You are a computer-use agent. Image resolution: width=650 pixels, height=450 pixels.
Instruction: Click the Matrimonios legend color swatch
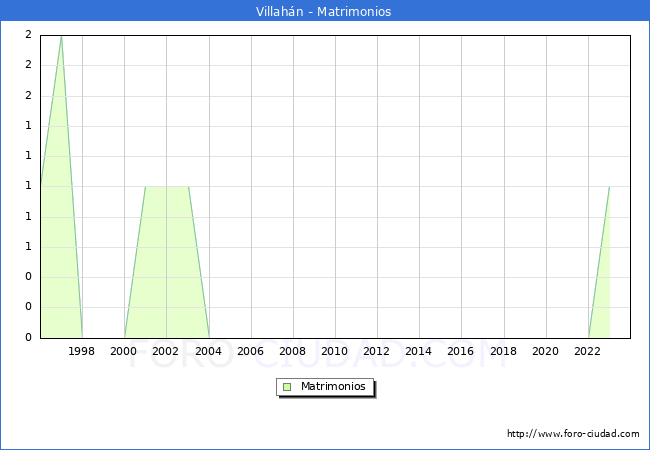(287, 387)
